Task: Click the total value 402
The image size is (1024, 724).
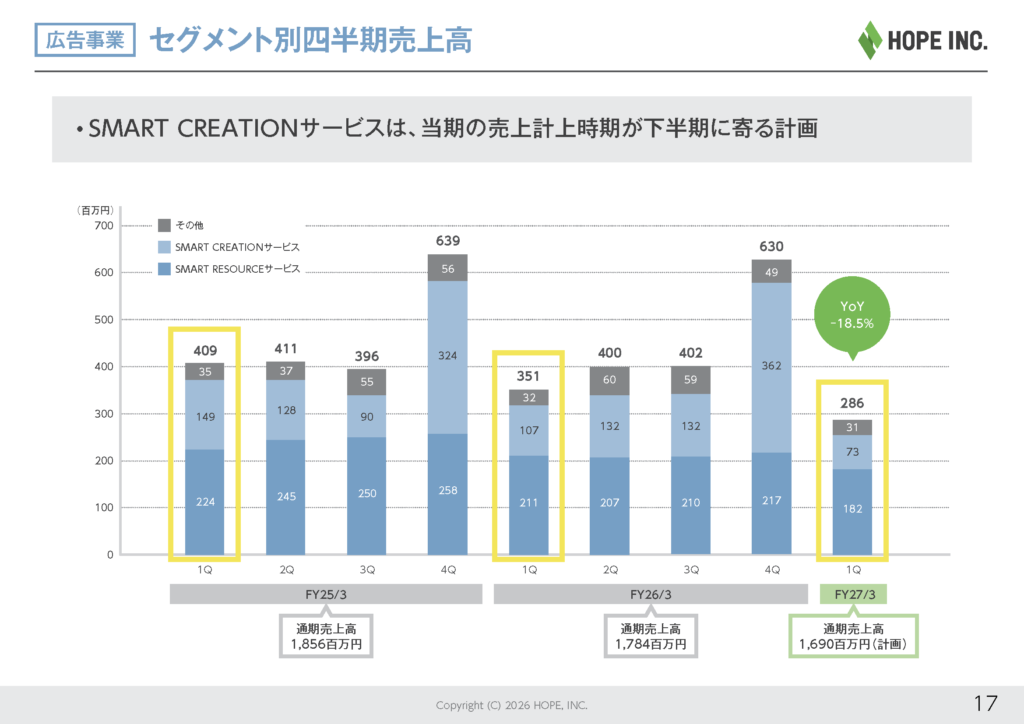Action: tap(690, 353)
